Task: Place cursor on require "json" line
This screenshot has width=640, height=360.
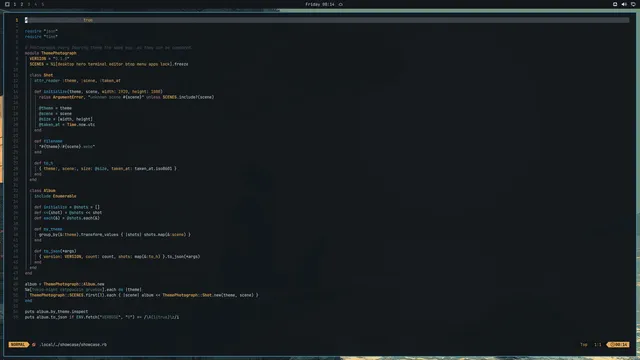Action: click(x=41, y=31)
